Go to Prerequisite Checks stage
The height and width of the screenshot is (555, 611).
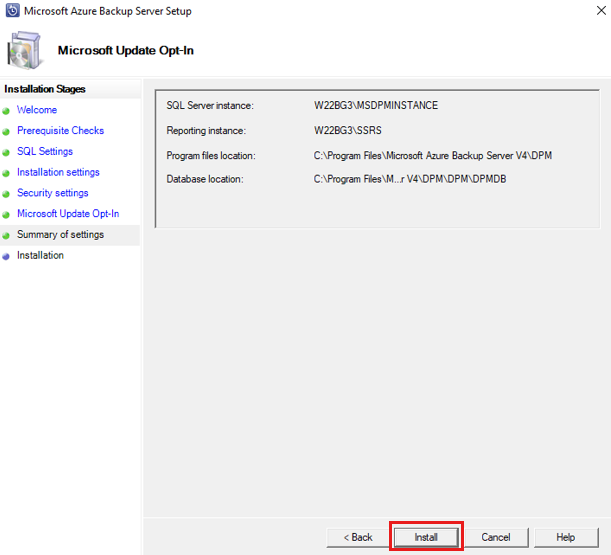pos(60,131)
